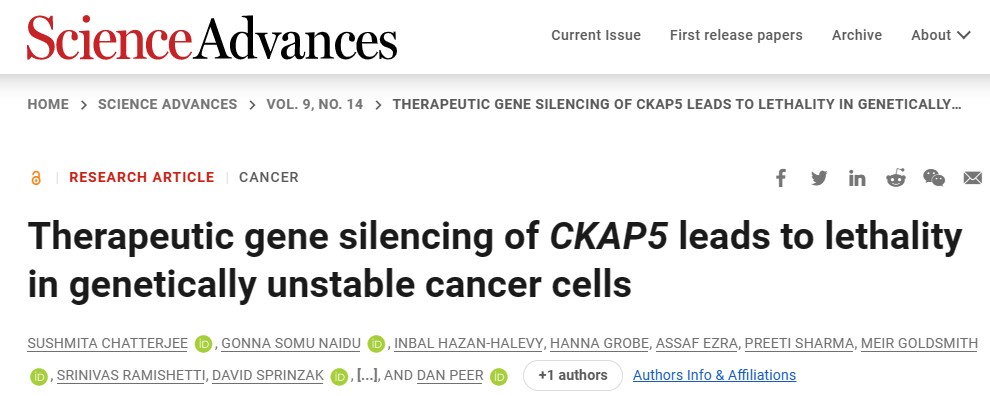The image size is (990, 396).
Task: Email this article envelope icon
Action: click(x=973, y=178)
